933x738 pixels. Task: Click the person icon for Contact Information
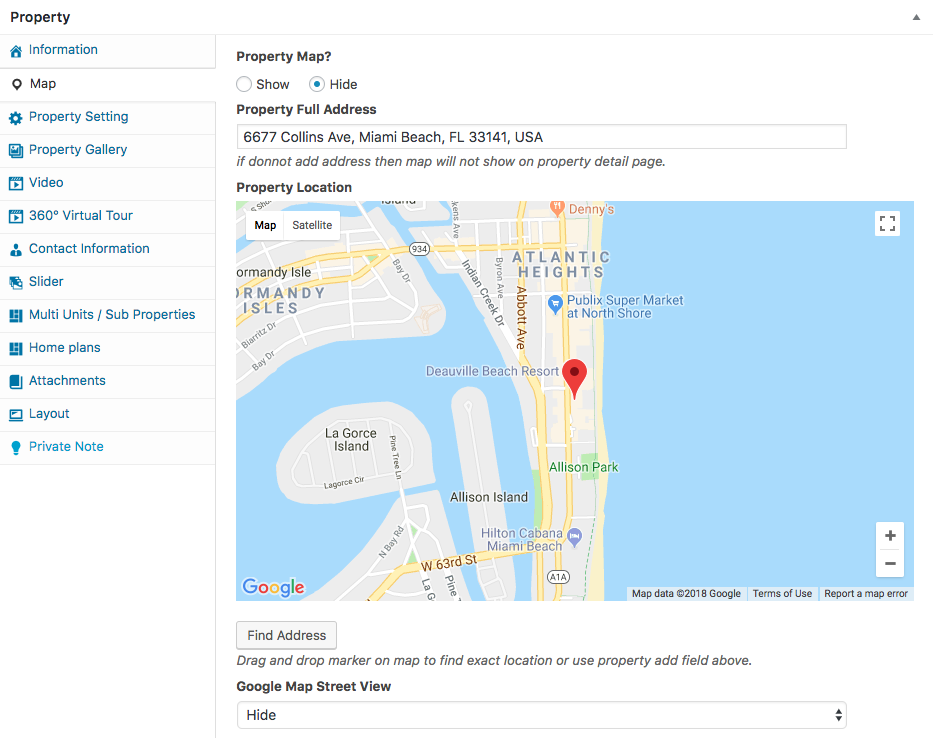[x=16, y=250]
